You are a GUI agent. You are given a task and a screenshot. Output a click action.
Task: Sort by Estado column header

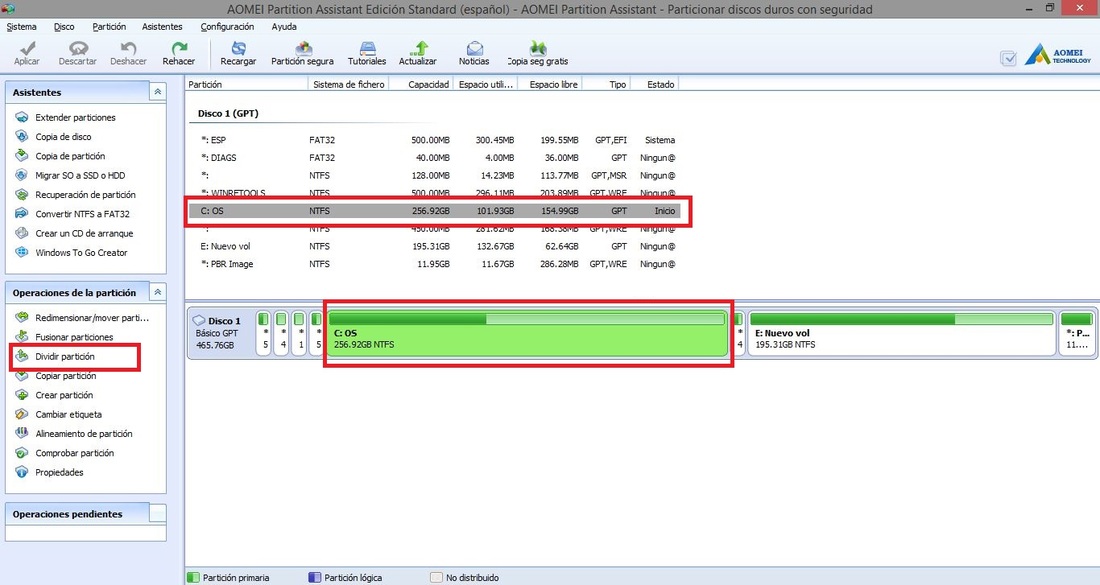pyautogui.click(x=655, y=84)
